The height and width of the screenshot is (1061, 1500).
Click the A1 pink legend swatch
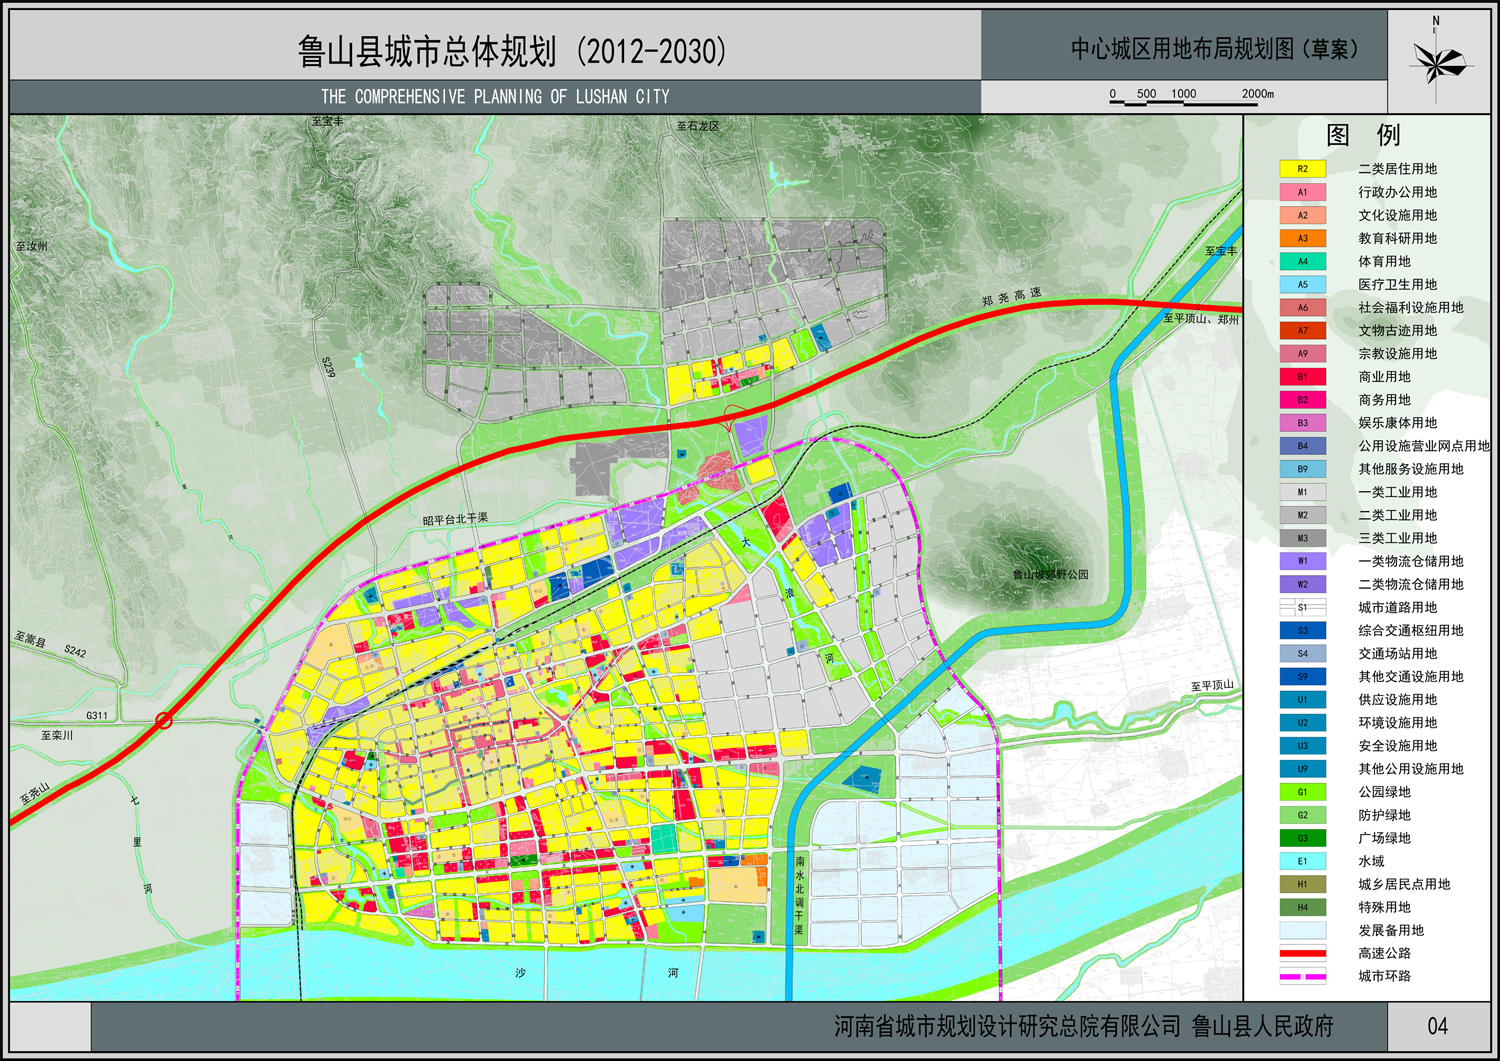click(1302, 192)
